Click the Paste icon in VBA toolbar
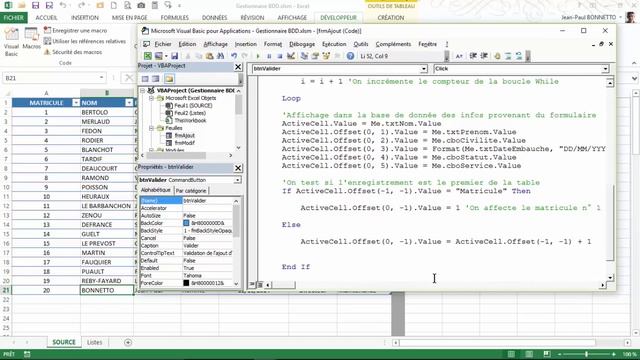The height and width of the screenshot is (360, 640). click(209, 56)
